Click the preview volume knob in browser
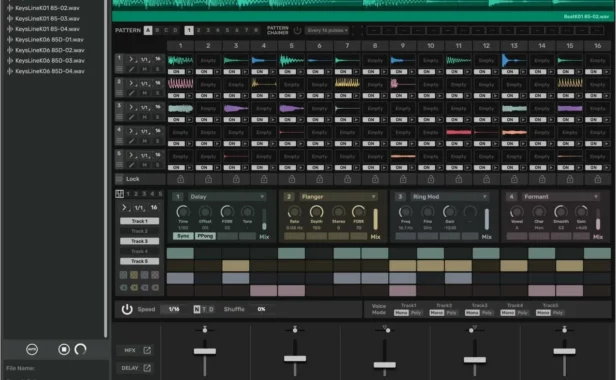The height and width of the screenshot is (380, 616). 81,349
